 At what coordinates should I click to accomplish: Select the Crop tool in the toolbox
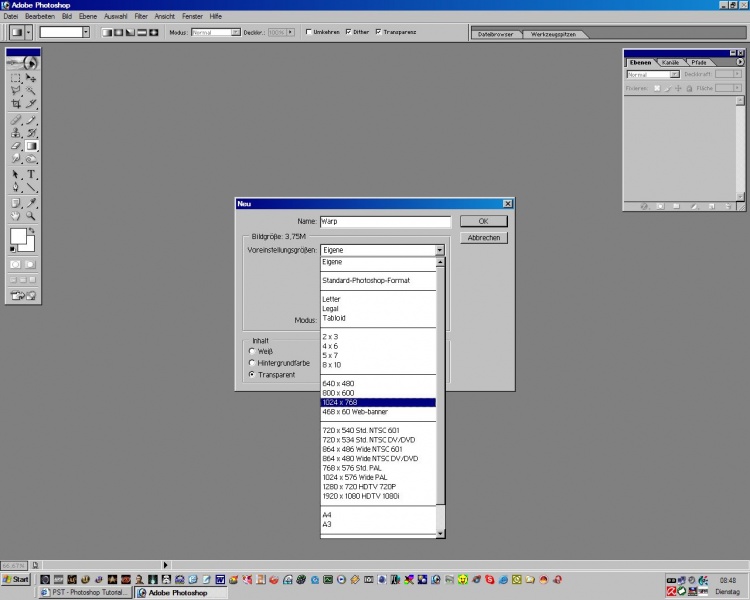tap(15, 104)
